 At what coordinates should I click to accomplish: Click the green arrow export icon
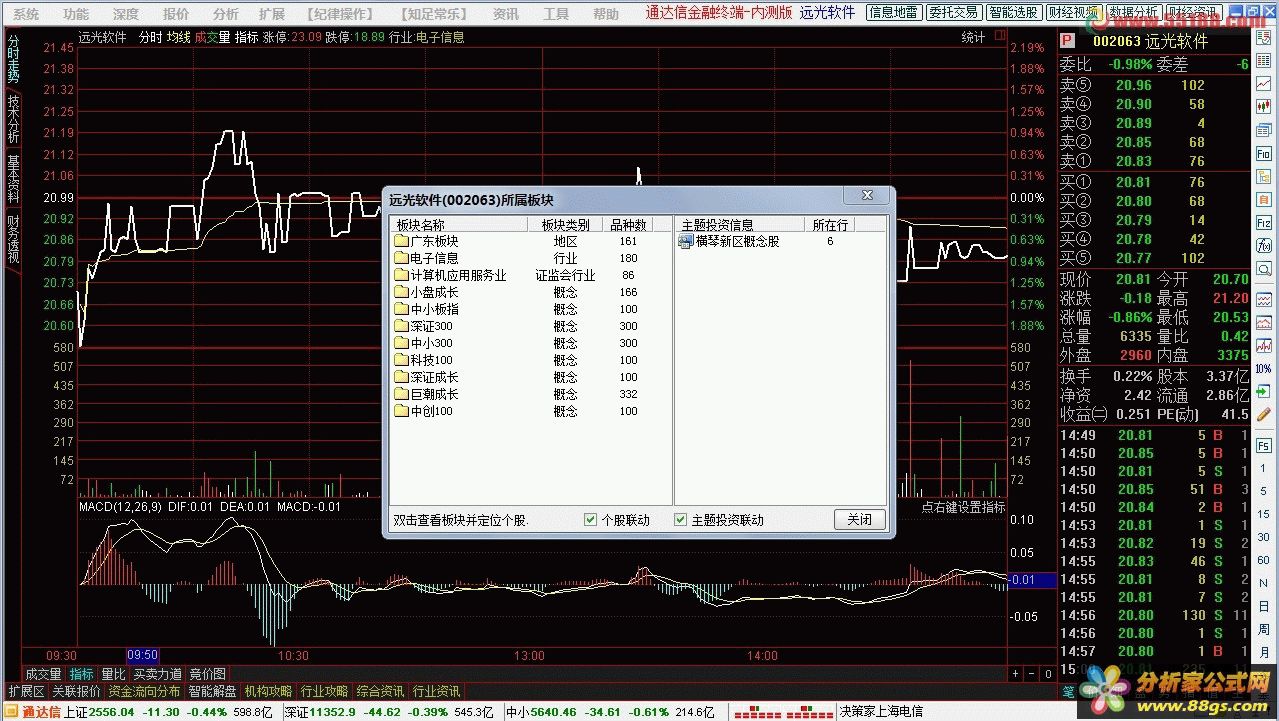coord(1263,391)
